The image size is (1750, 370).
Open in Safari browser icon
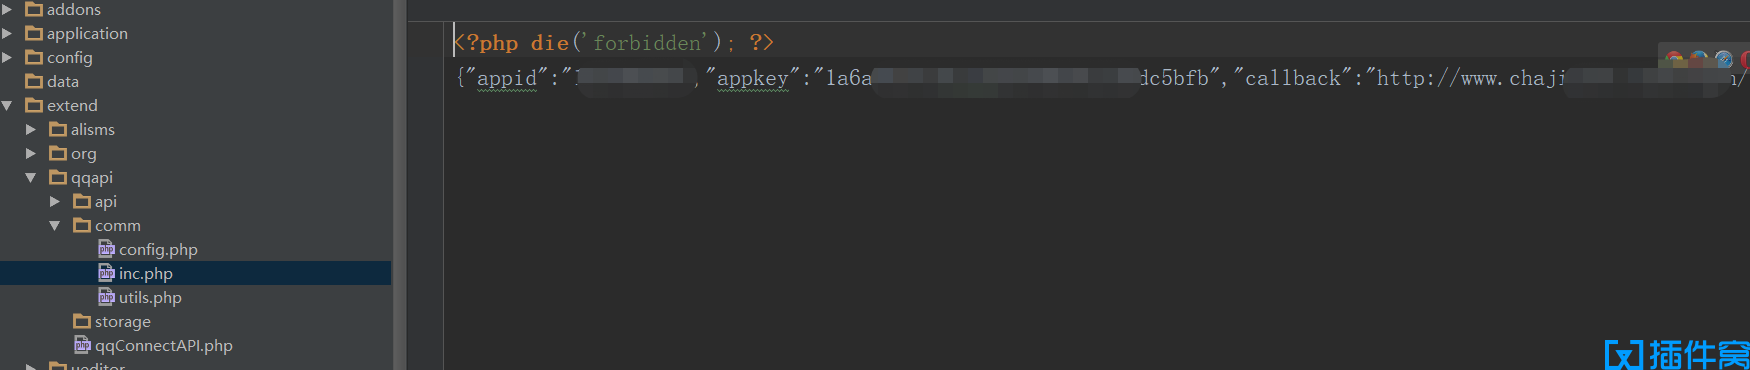(x=1724, y=59)
